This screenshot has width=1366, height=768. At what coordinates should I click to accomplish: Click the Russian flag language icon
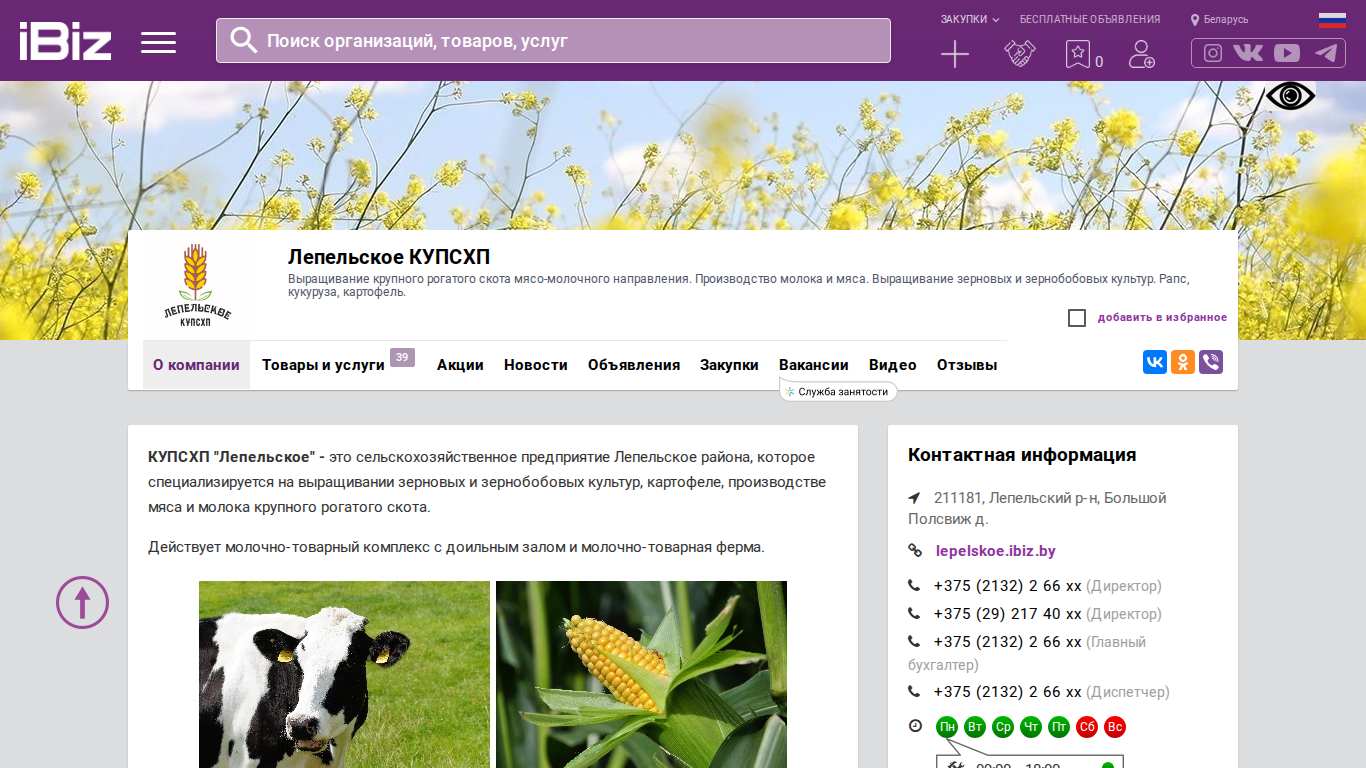coord(1332,19)
